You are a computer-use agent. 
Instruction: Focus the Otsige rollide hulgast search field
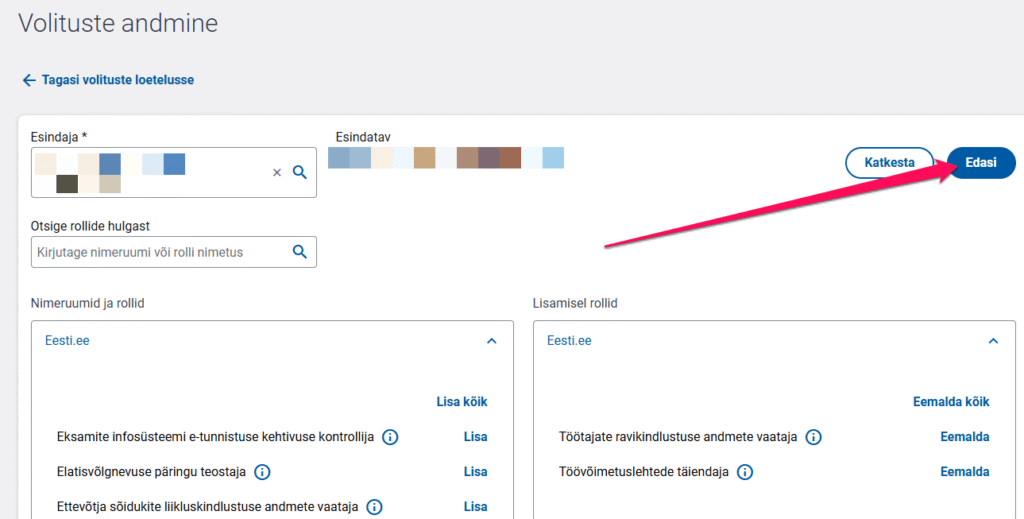pyautogui.click(x=160, y=252)
